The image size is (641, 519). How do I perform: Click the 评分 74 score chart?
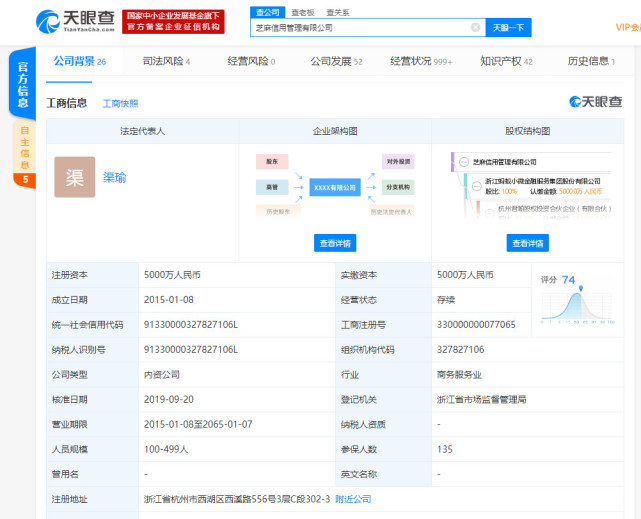(578, 300)
